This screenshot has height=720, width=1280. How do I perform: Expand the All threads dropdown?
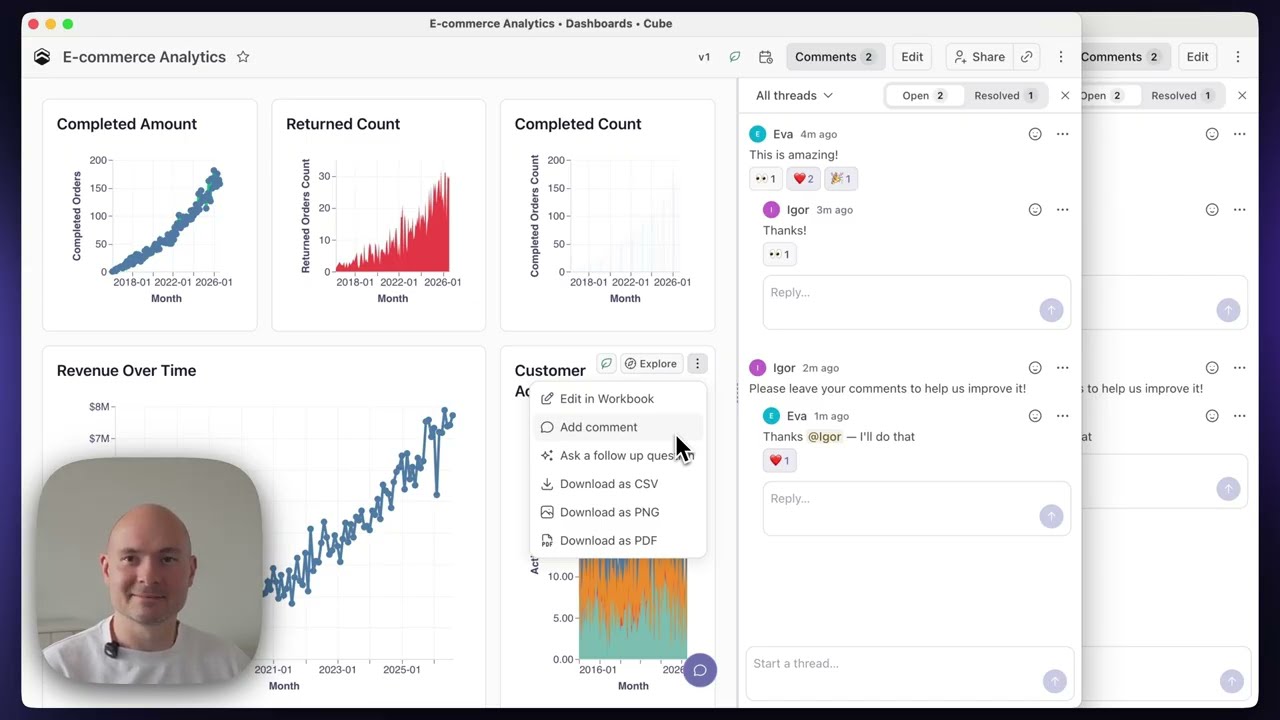click(794, 96)
